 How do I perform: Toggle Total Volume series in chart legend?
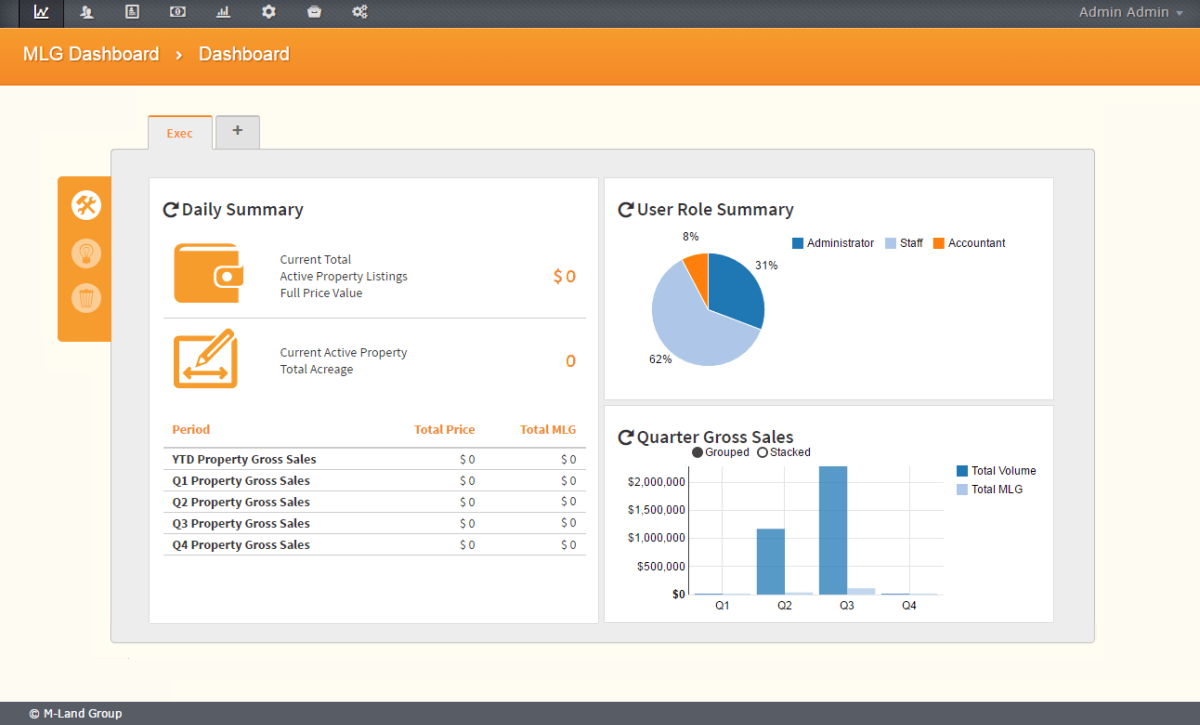tap(963, 471)
